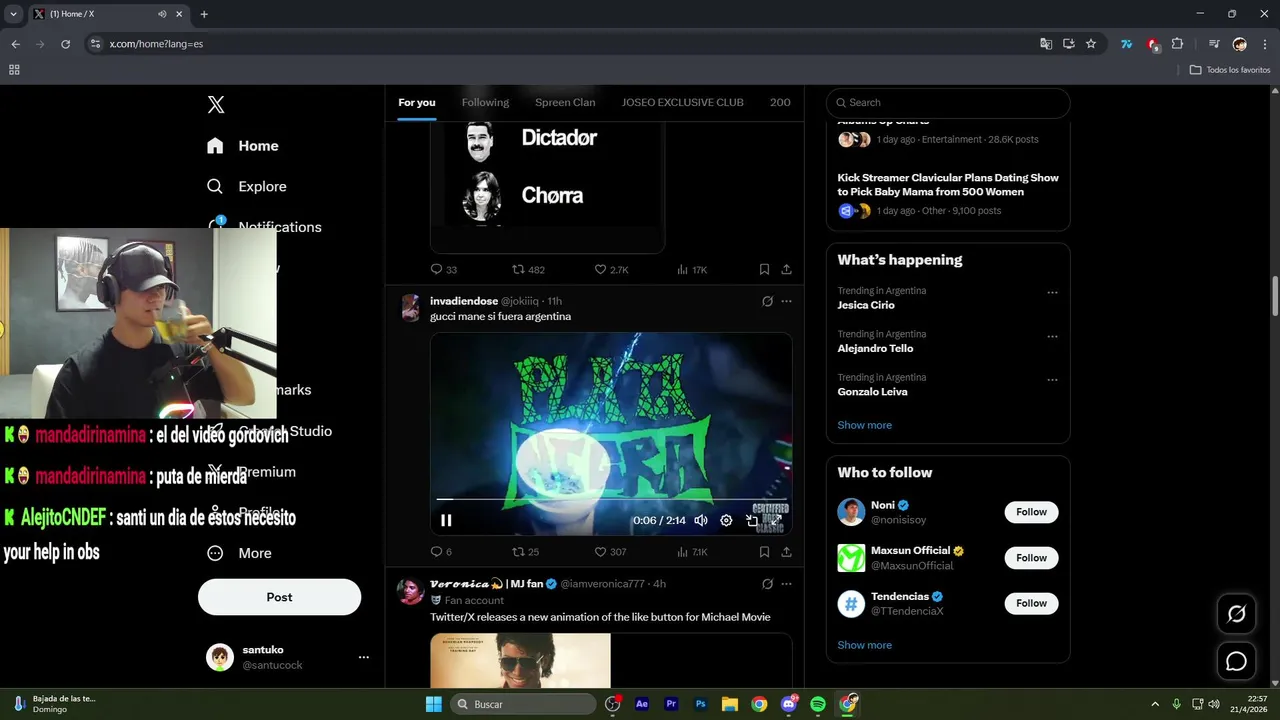This screenshot has height=720, width=1280.
Task: View analytics for 7.1K views post
Action: coord(692,552)
